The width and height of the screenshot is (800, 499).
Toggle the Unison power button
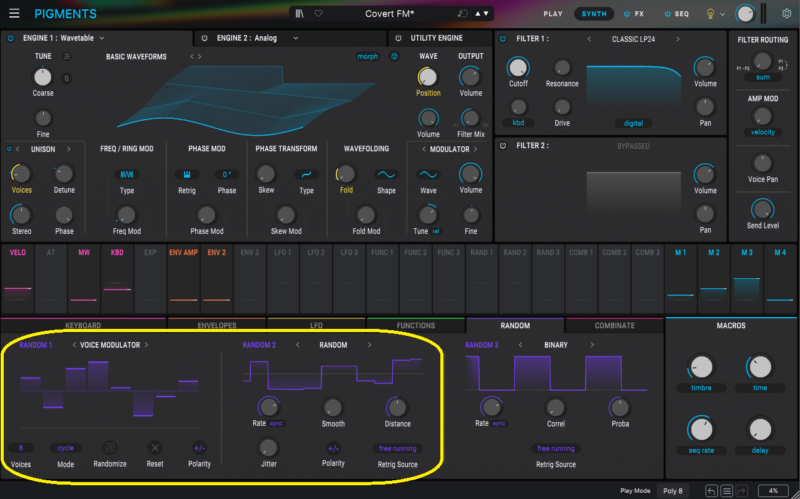(x=9, y=149)
